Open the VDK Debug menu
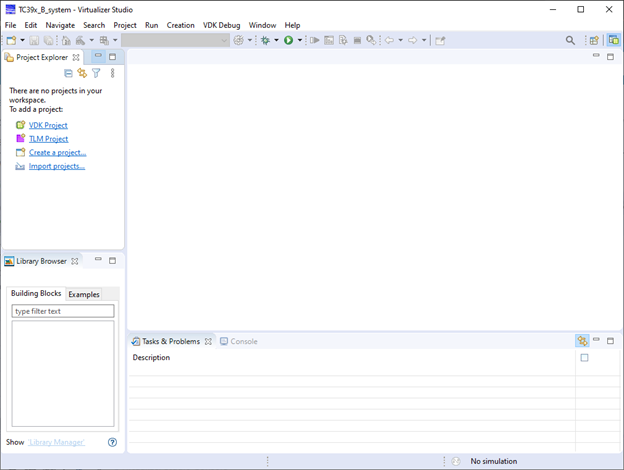The image size is (624, 470). (221, 25)
